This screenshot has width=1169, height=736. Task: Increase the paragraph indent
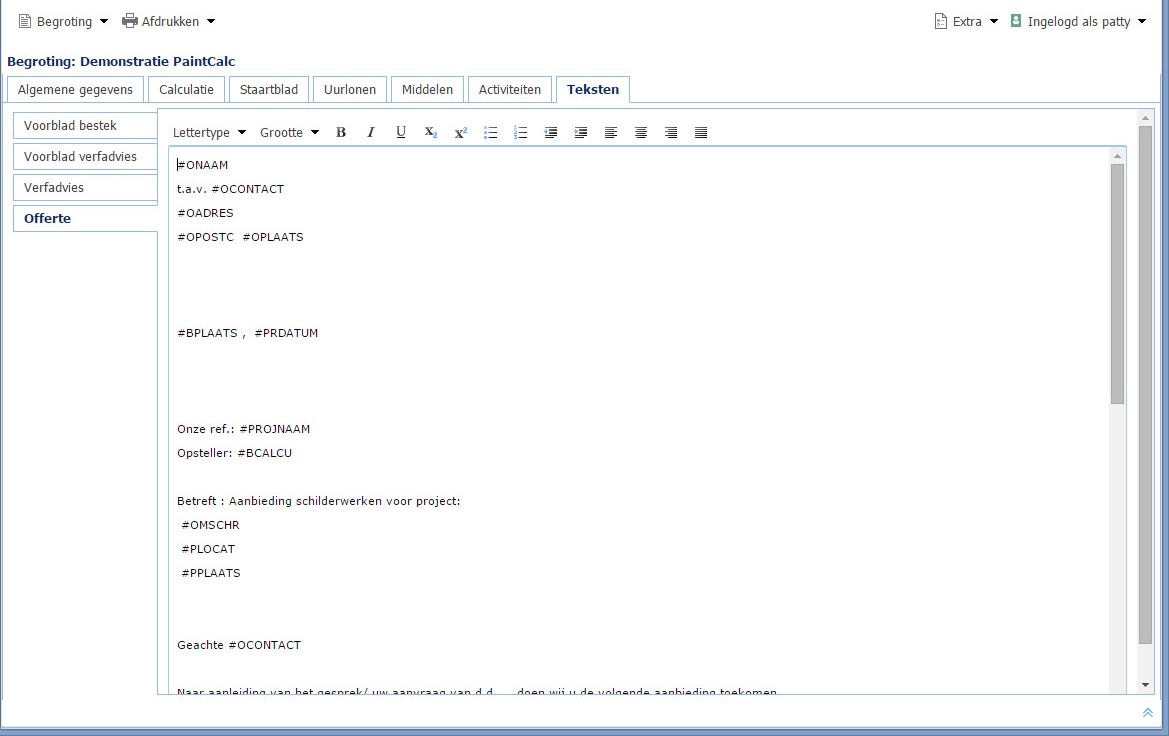[581, 132]
